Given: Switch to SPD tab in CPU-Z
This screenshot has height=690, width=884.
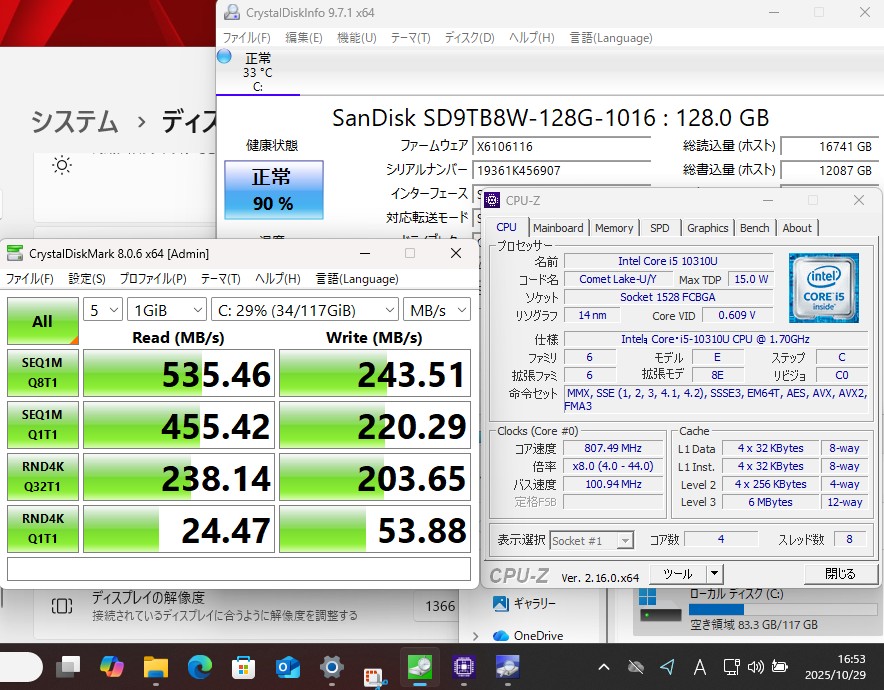Looking at the screenshot, I should [660, 228].
